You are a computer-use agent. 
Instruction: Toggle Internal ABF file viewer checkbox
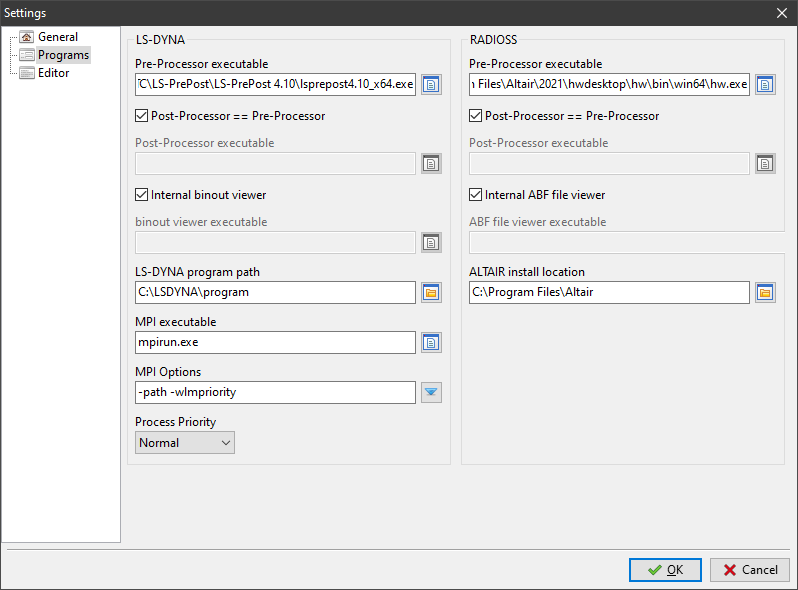pos(475,194)
